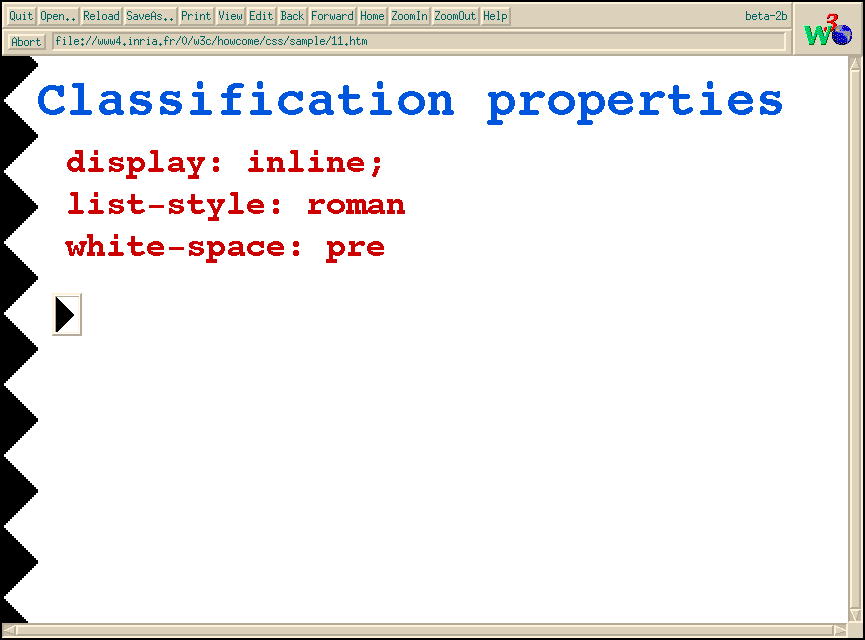The width and height of the screenshot is (865, 640).
Task: Go Forward to the next page
Action: [332, 16]
